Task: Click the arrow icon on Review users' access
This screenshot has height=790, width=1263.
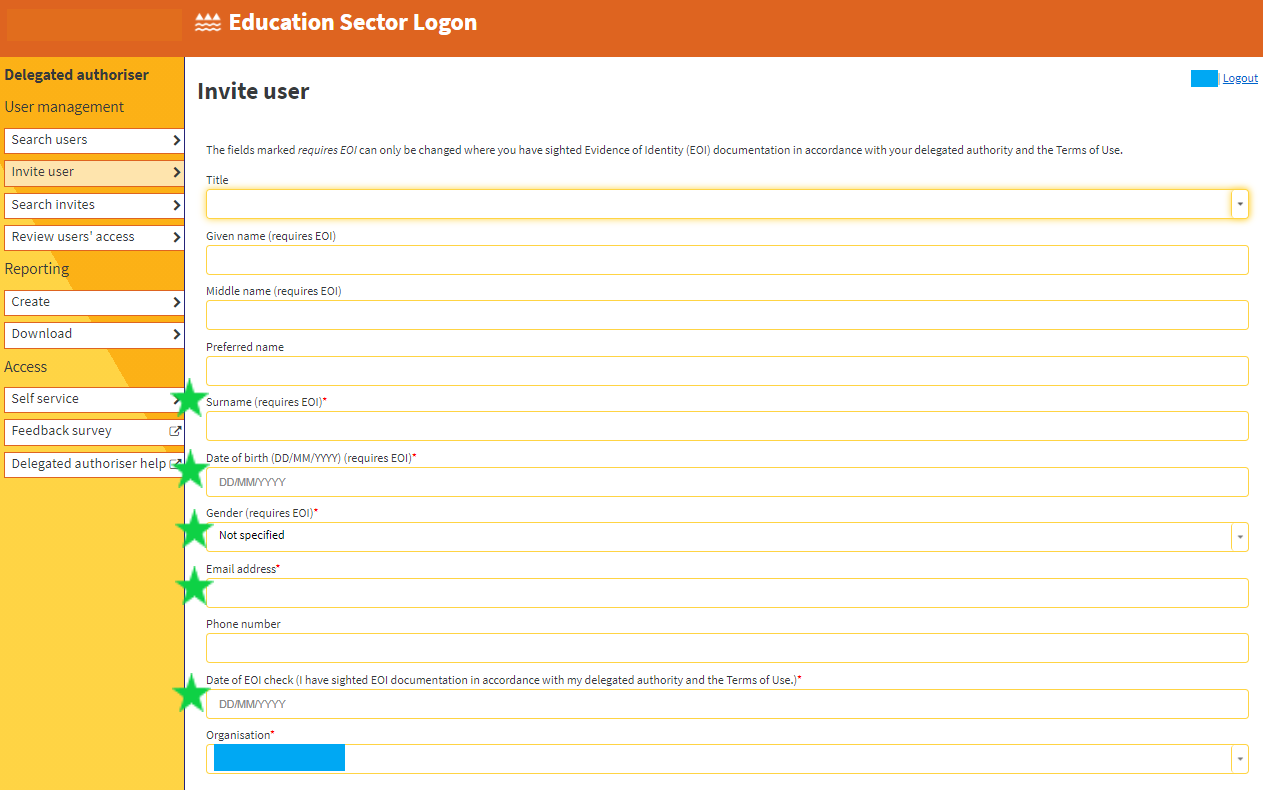Action: [177, 237]
